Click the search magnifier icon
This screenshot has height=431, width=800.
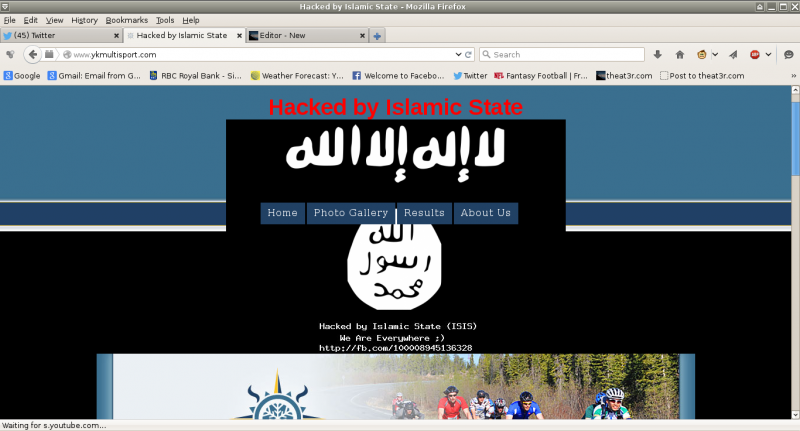(486, 54)
